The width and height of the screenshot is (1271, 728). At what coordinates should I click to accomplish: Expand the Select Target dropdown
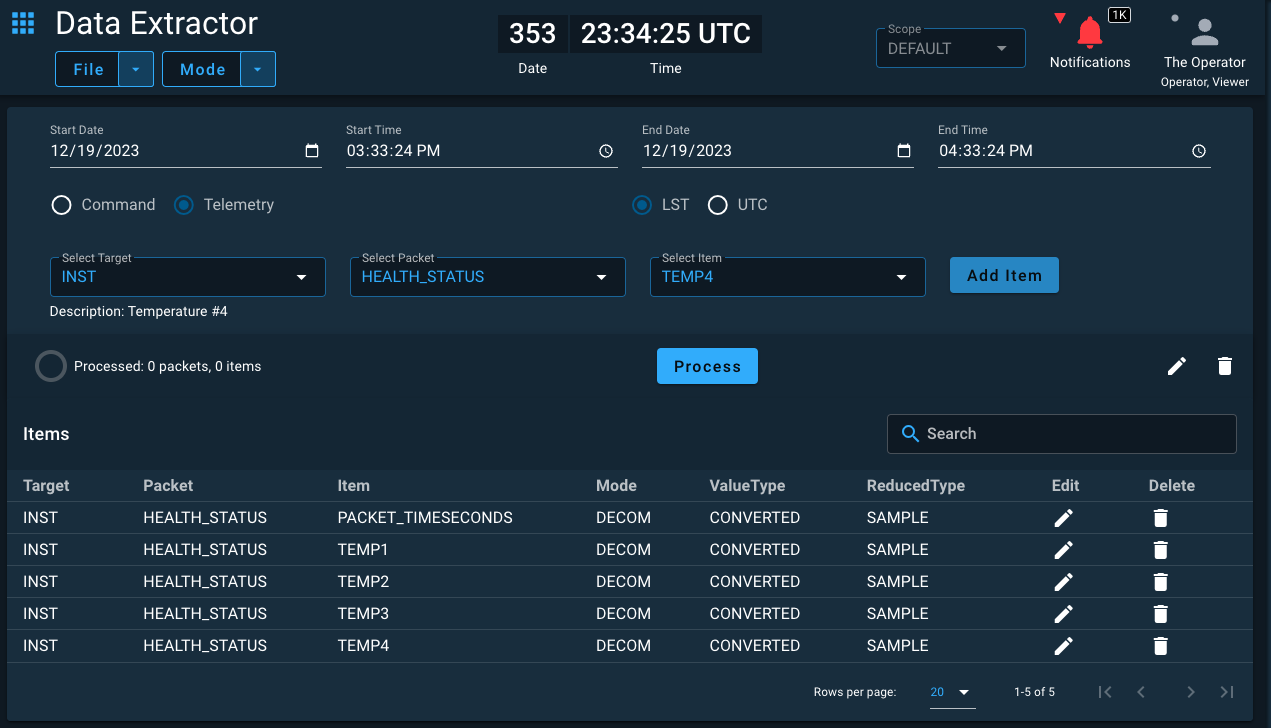[x=188, y=277]
